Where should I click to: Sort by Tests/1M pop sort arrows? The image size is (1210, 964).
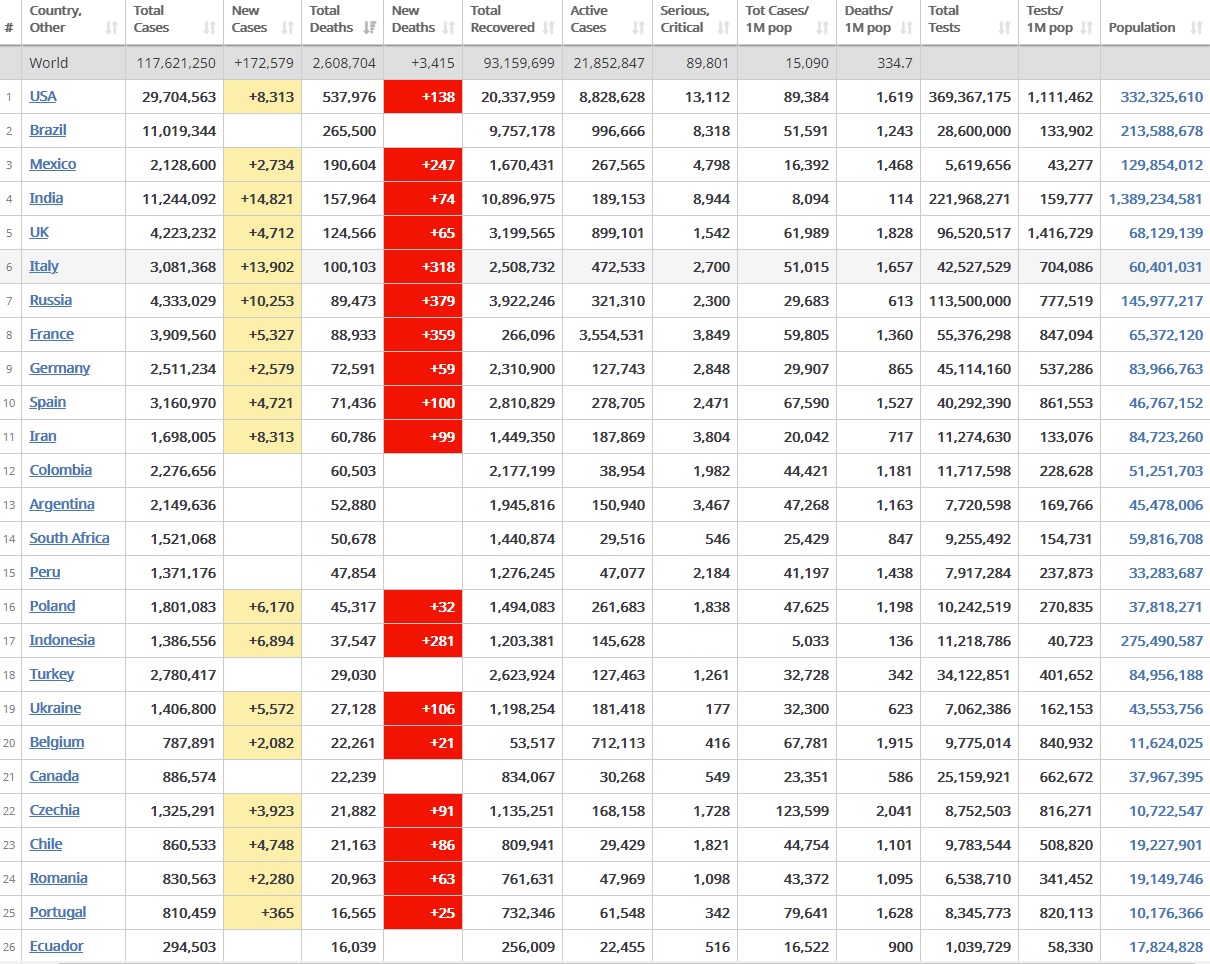click(1087, 28)
